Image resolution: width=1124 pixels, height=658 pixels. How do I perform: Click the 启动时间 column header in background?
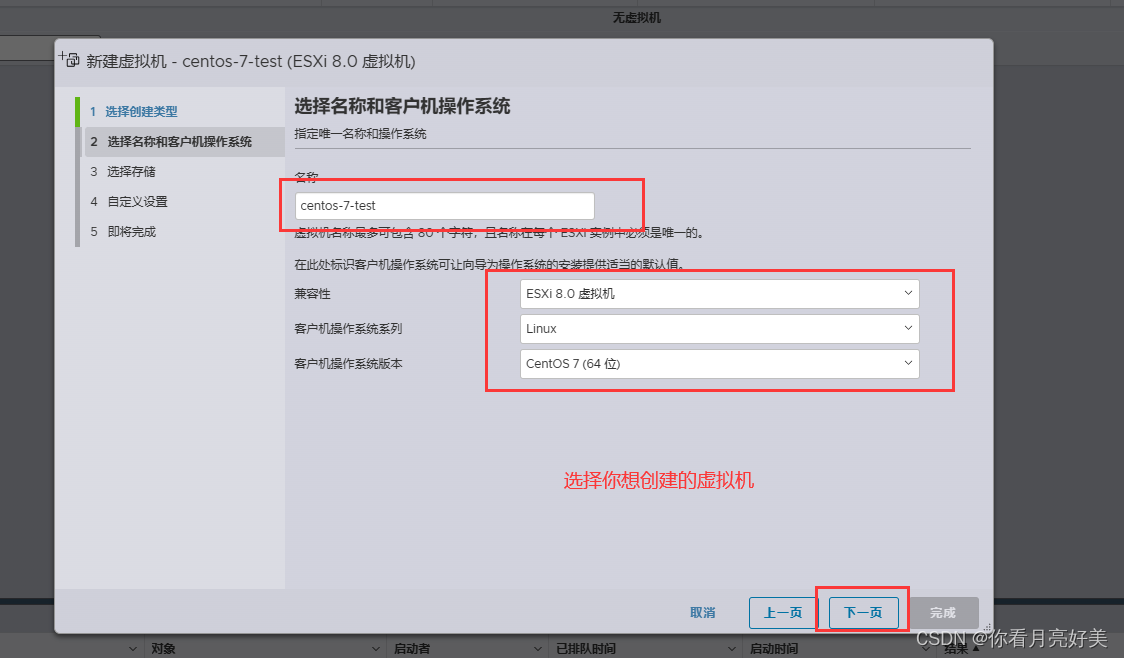(774, 649)
